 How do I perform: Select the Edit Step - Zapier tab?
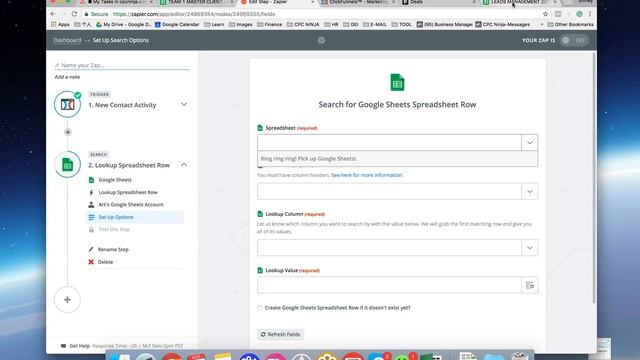(276, 2)
